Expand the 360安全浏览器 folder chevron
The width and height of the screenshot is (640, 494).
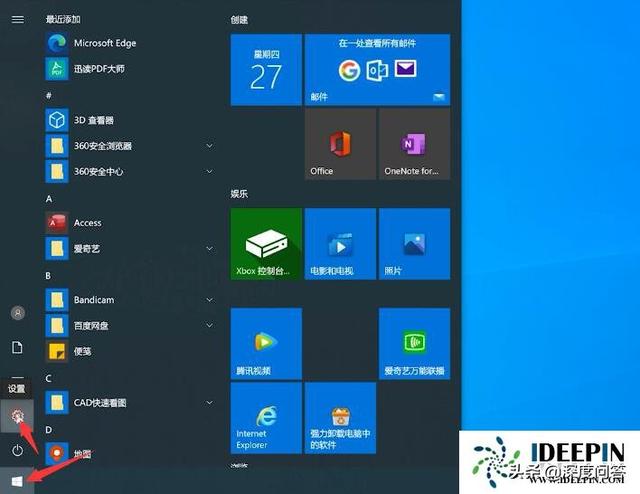pos(209,146)
